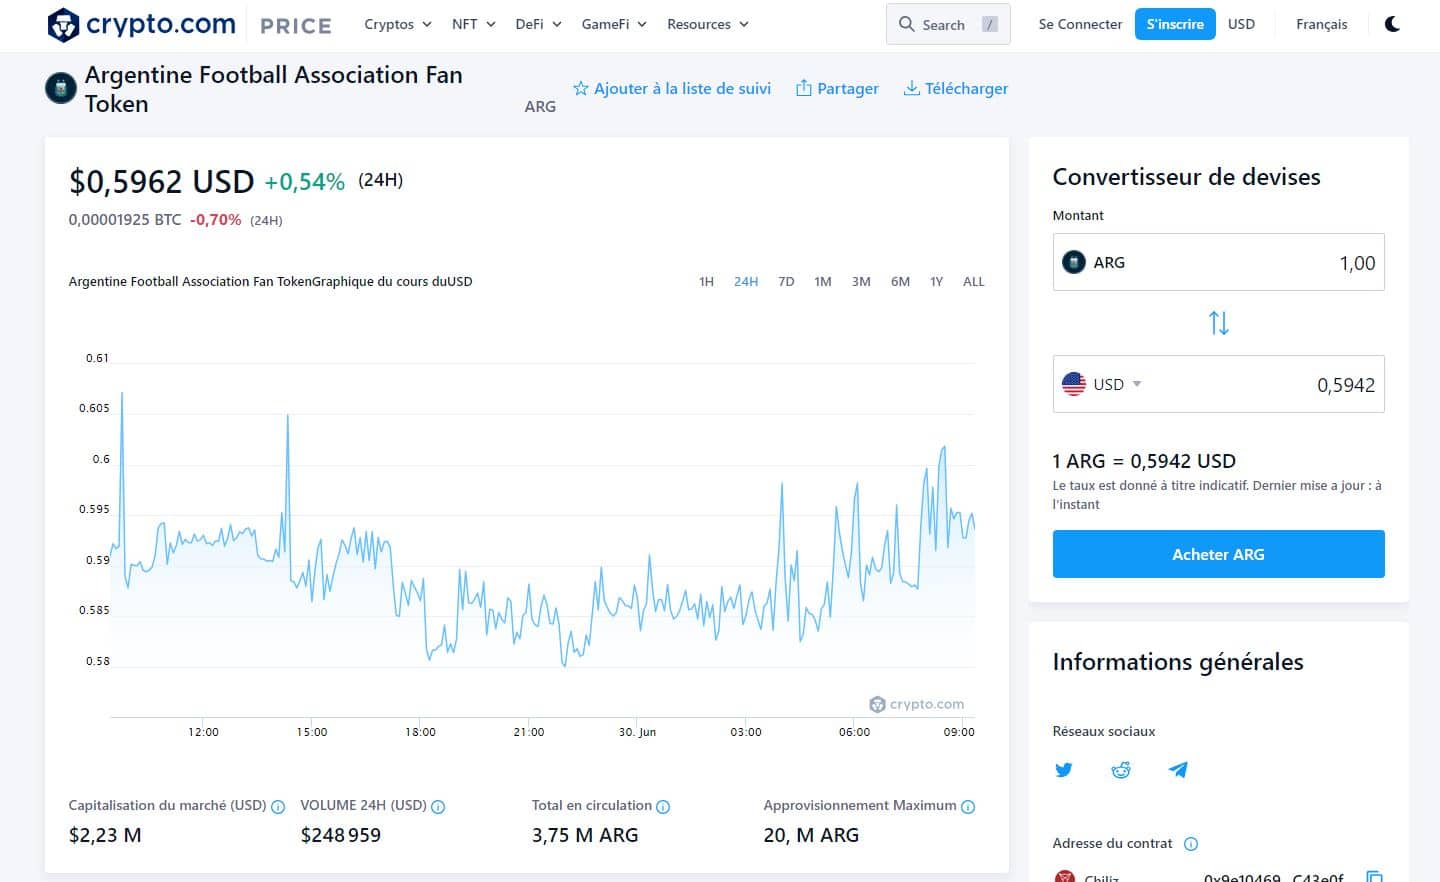The image size is (1440, 882).
Task: Click the $248 959 volume value
Action: pyautogui.click(x=341, y=835)
